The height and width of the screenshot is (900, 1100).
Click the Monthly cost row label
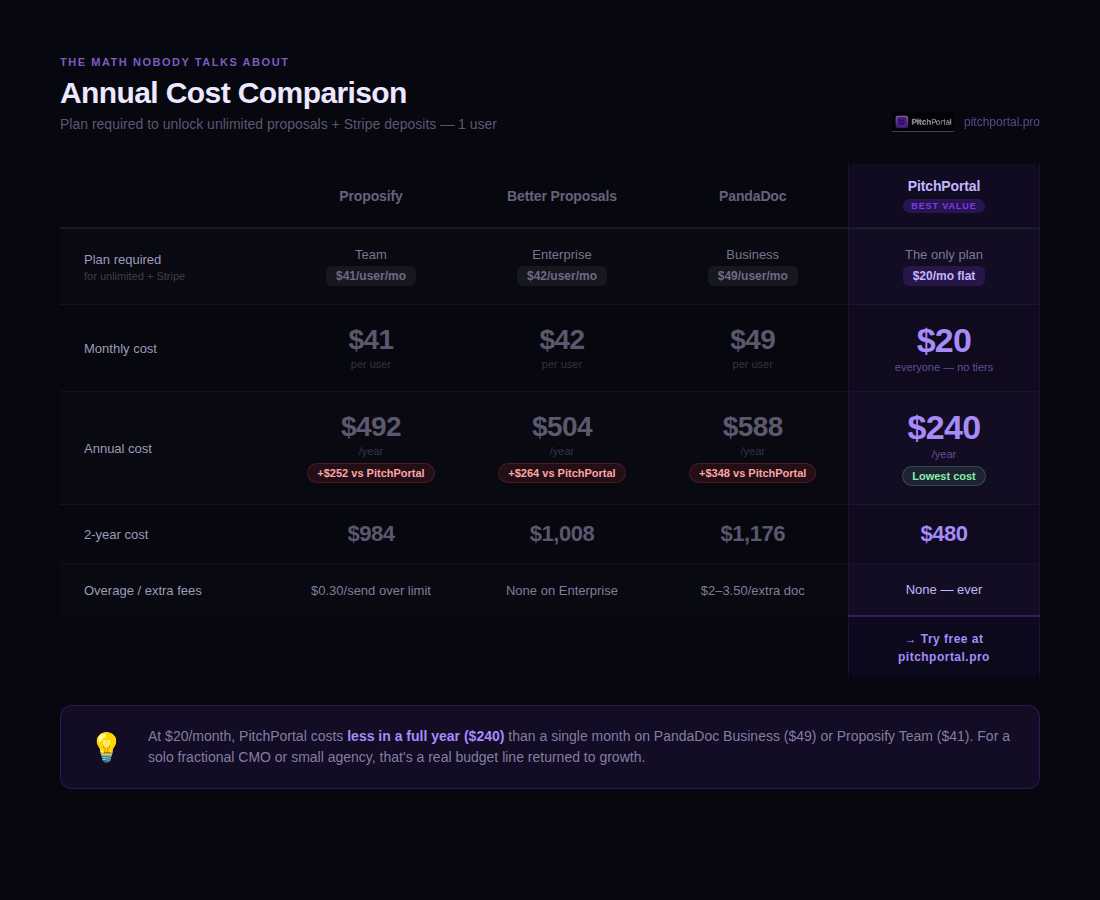[x=120, y=349]
